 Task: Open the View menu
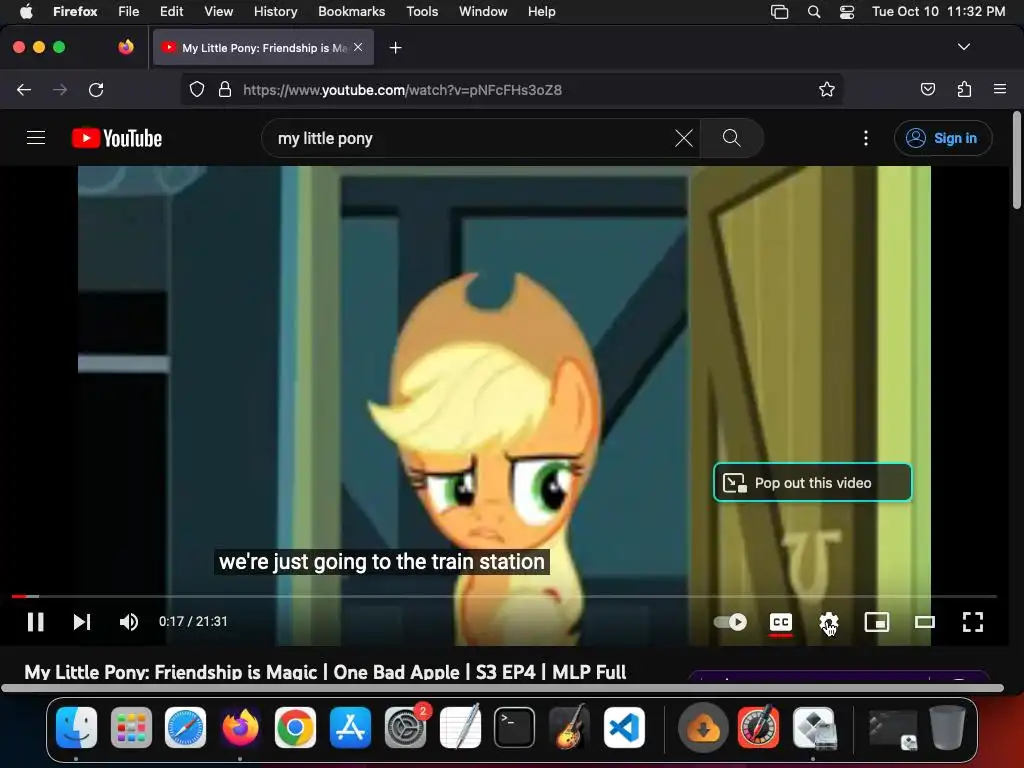click(218, 11)
